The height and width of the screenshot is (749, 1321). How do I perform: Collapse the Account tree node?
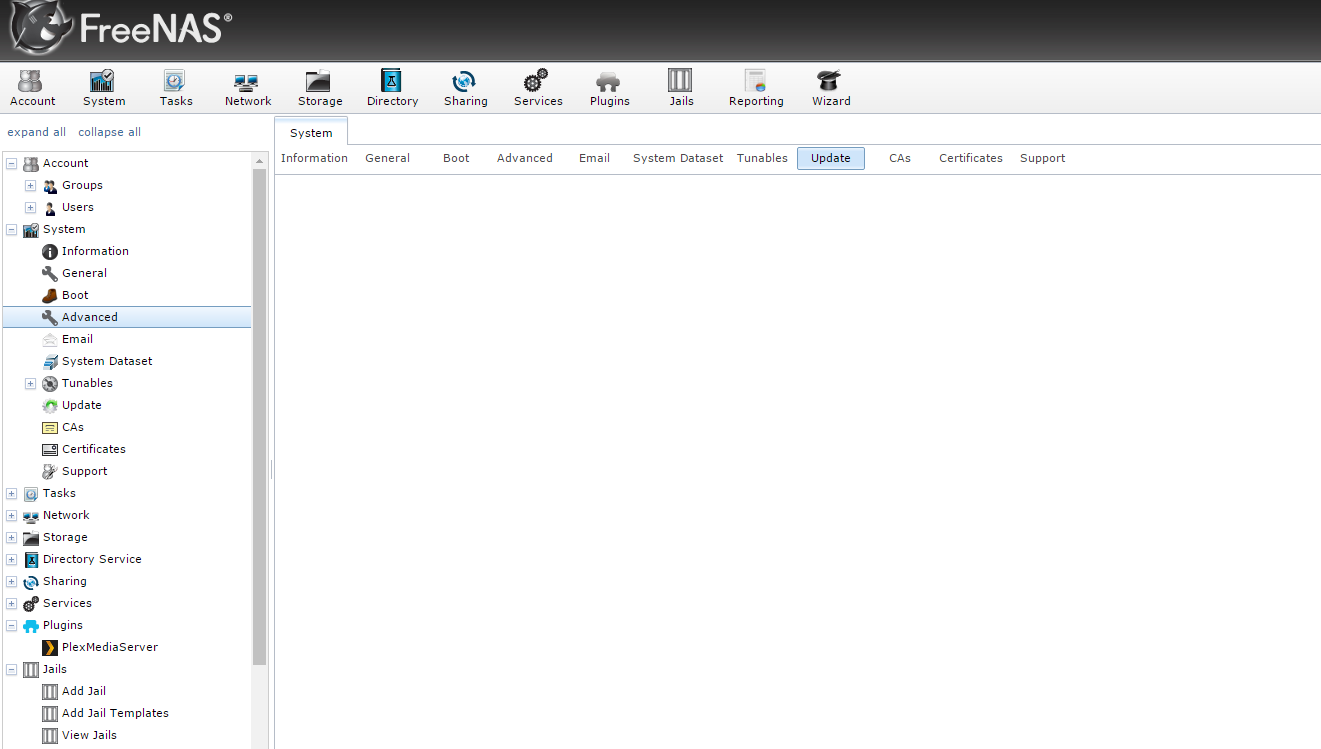coord(12,164)
